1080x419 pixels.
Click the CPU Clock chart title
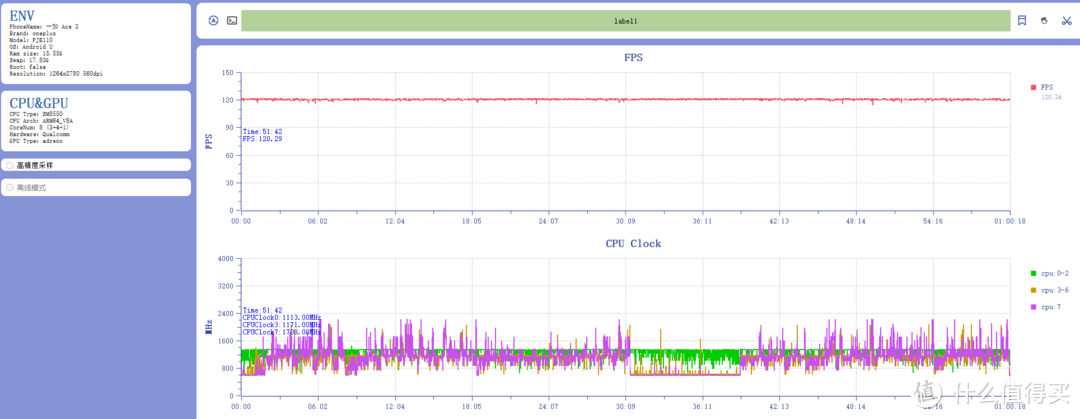(x=633, y=243)
